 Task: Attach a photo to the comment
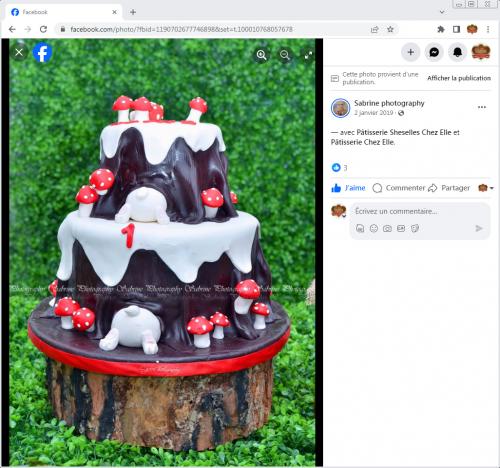point(387,228)
